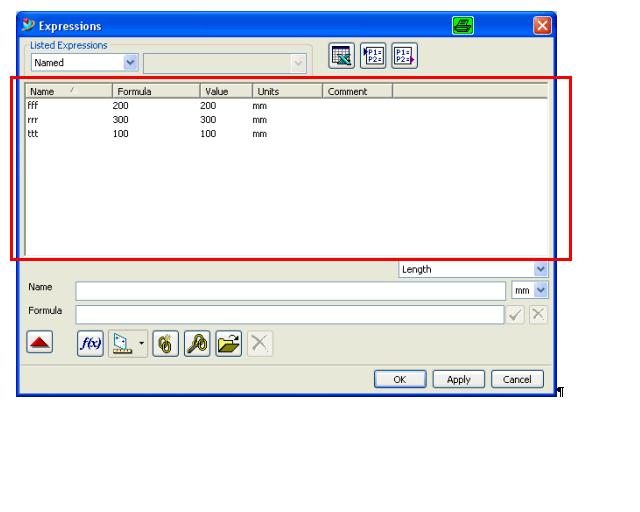The height and width of the screenshot is (512, 640).
Task: Sort by the Formula column header
Action: click(156, 91)
